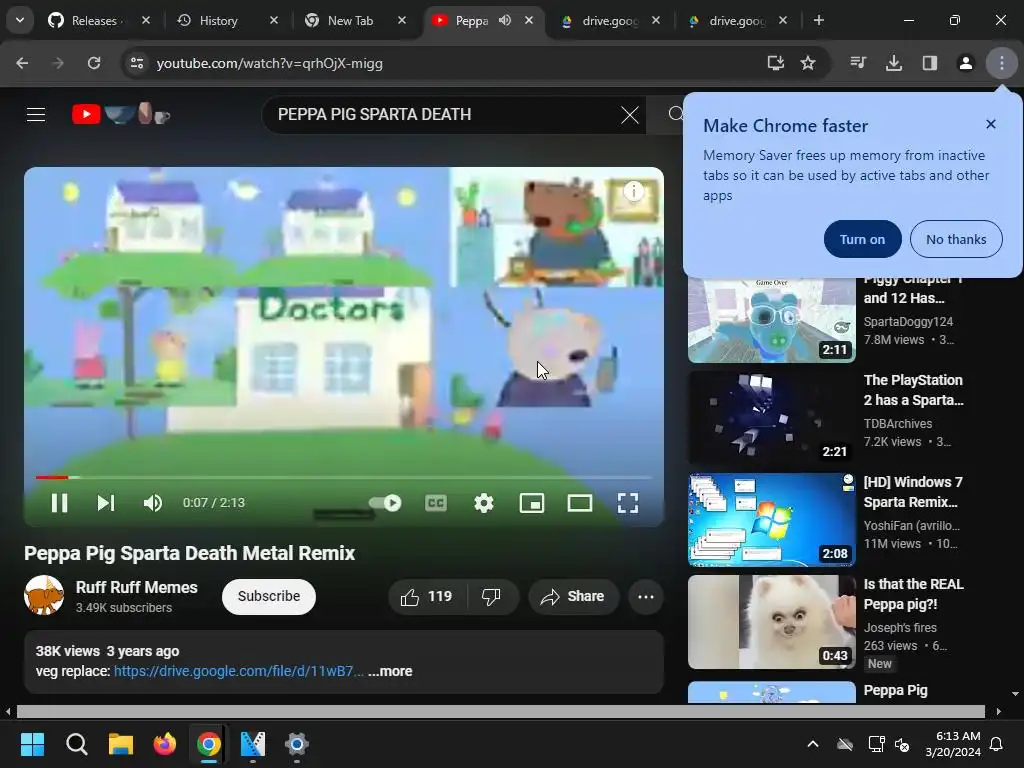The height and width of the screenshot is (768, 1024).
Task: Open File Explorer from the taskbar
Action: coord(121,744)
